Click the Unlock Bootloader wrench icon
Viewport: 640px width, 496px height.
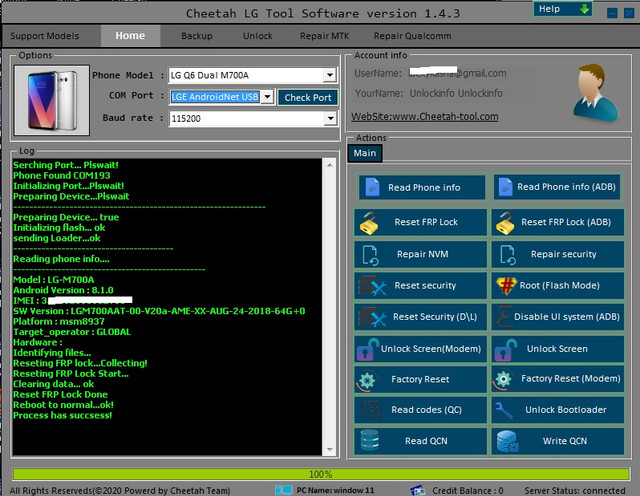(x=506, y=410)
